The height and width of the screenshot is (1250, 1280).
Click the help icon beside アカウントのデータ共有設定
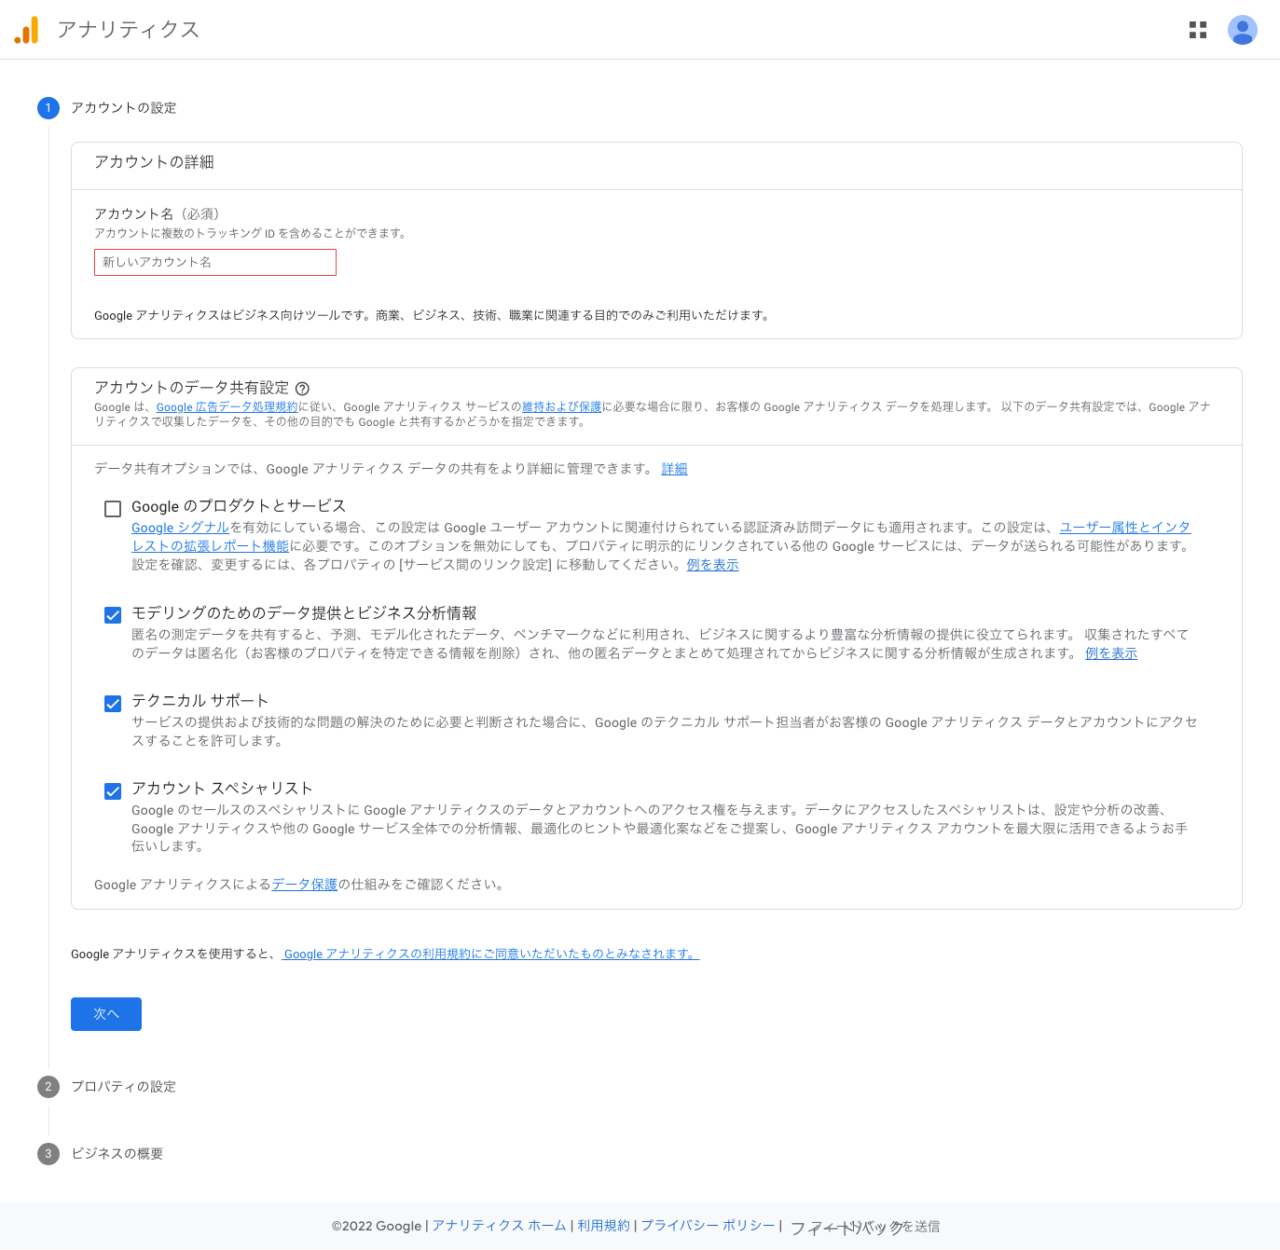tap(302, 388)
